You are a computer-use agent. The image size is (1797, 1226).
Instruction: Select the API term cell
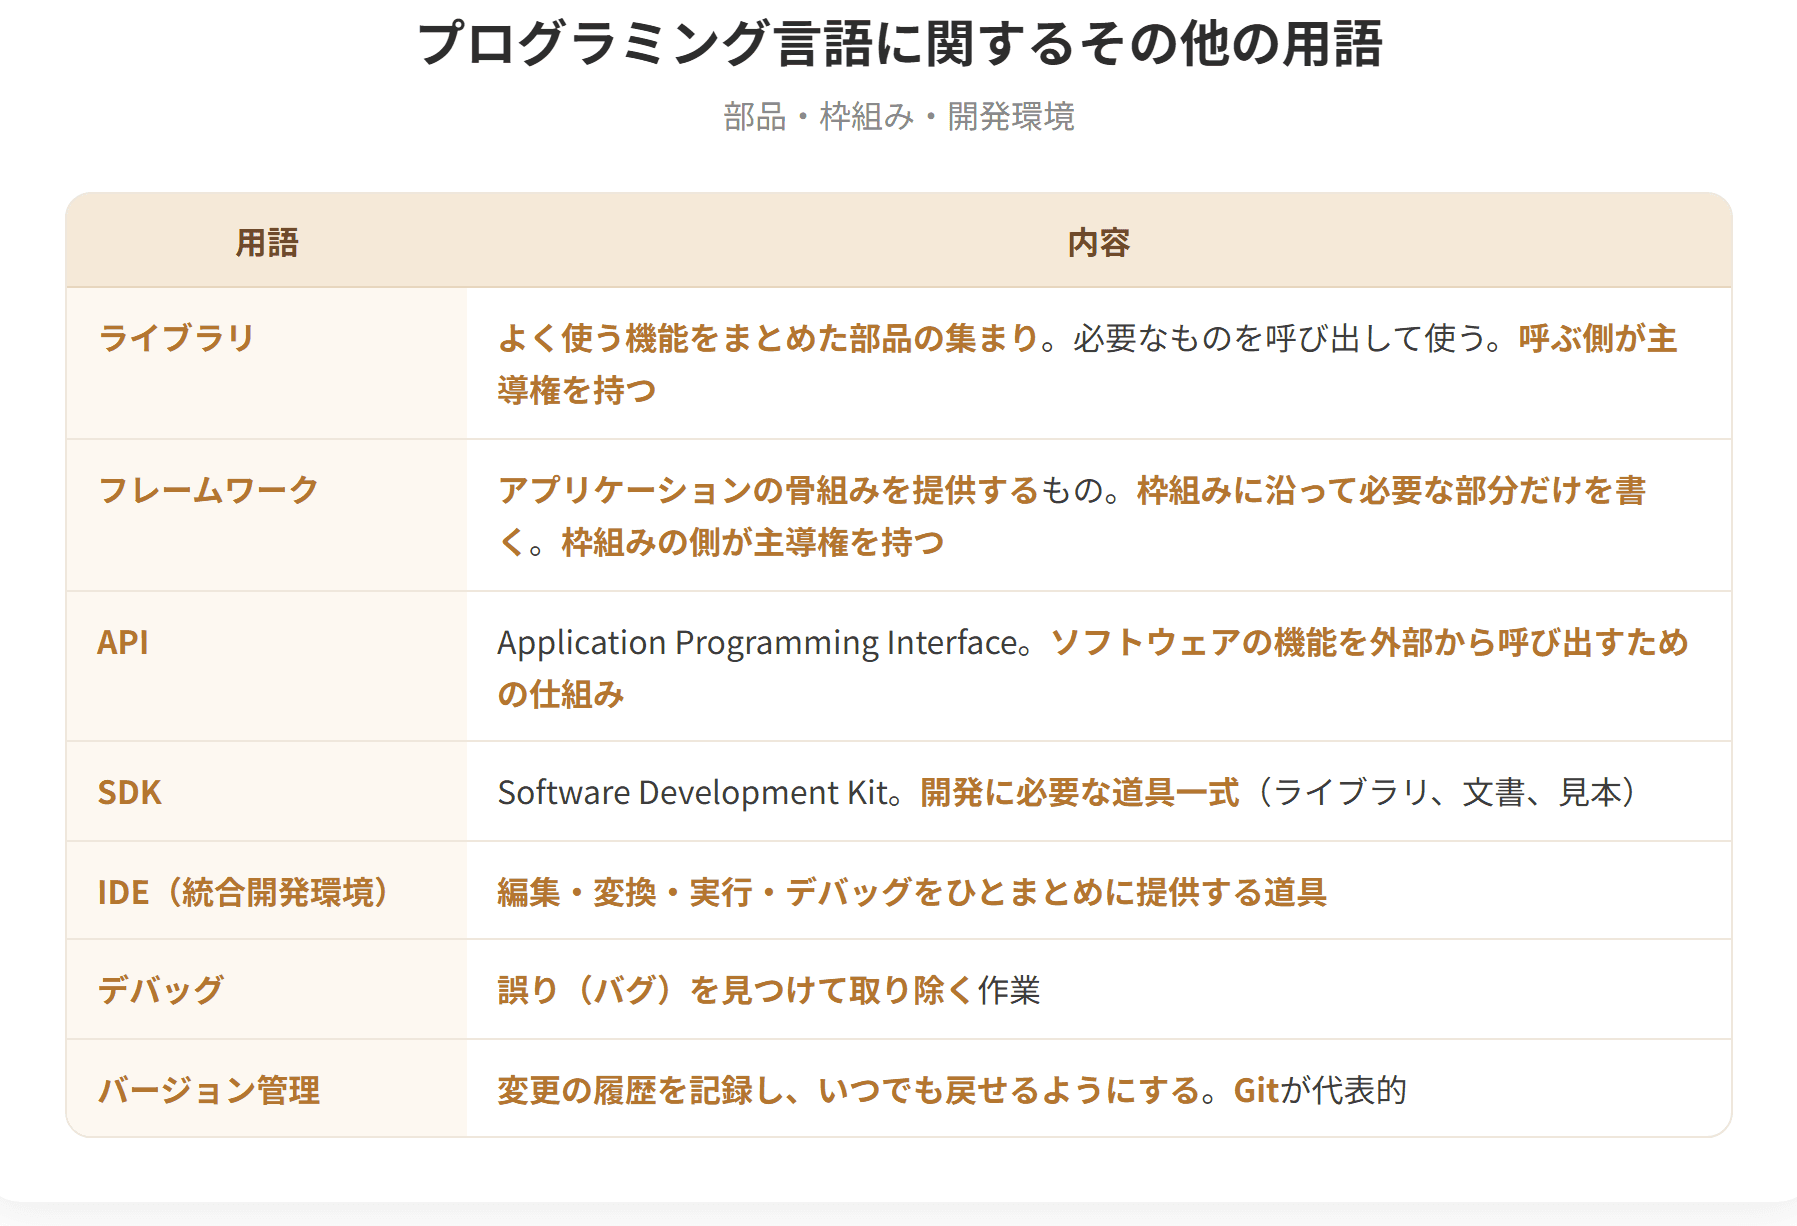click(x=267, y=666)
